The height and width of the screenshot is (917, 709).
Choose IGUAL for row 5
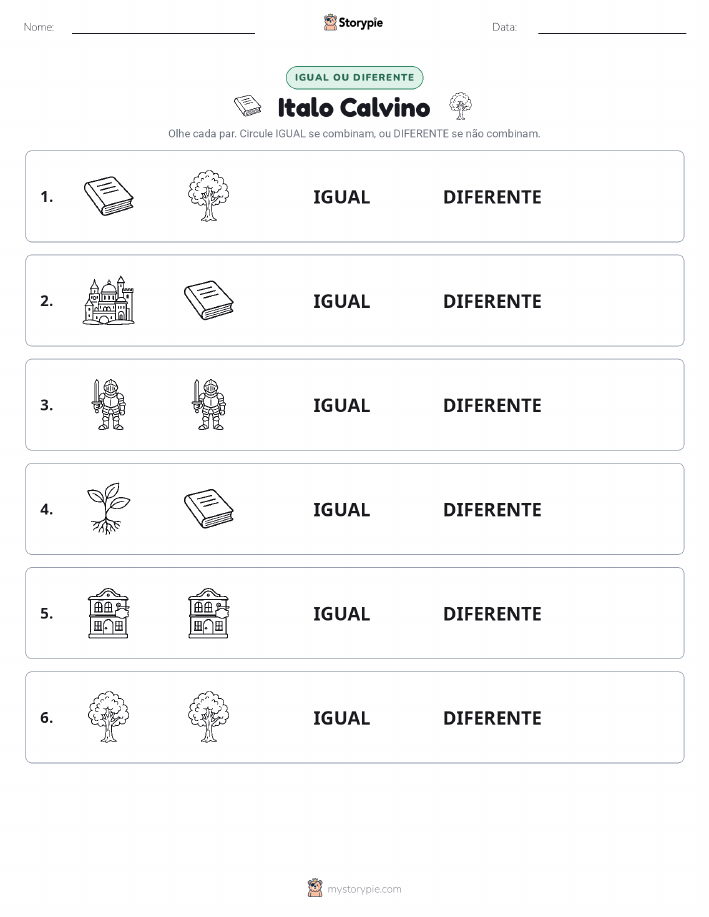click(342, 613)
